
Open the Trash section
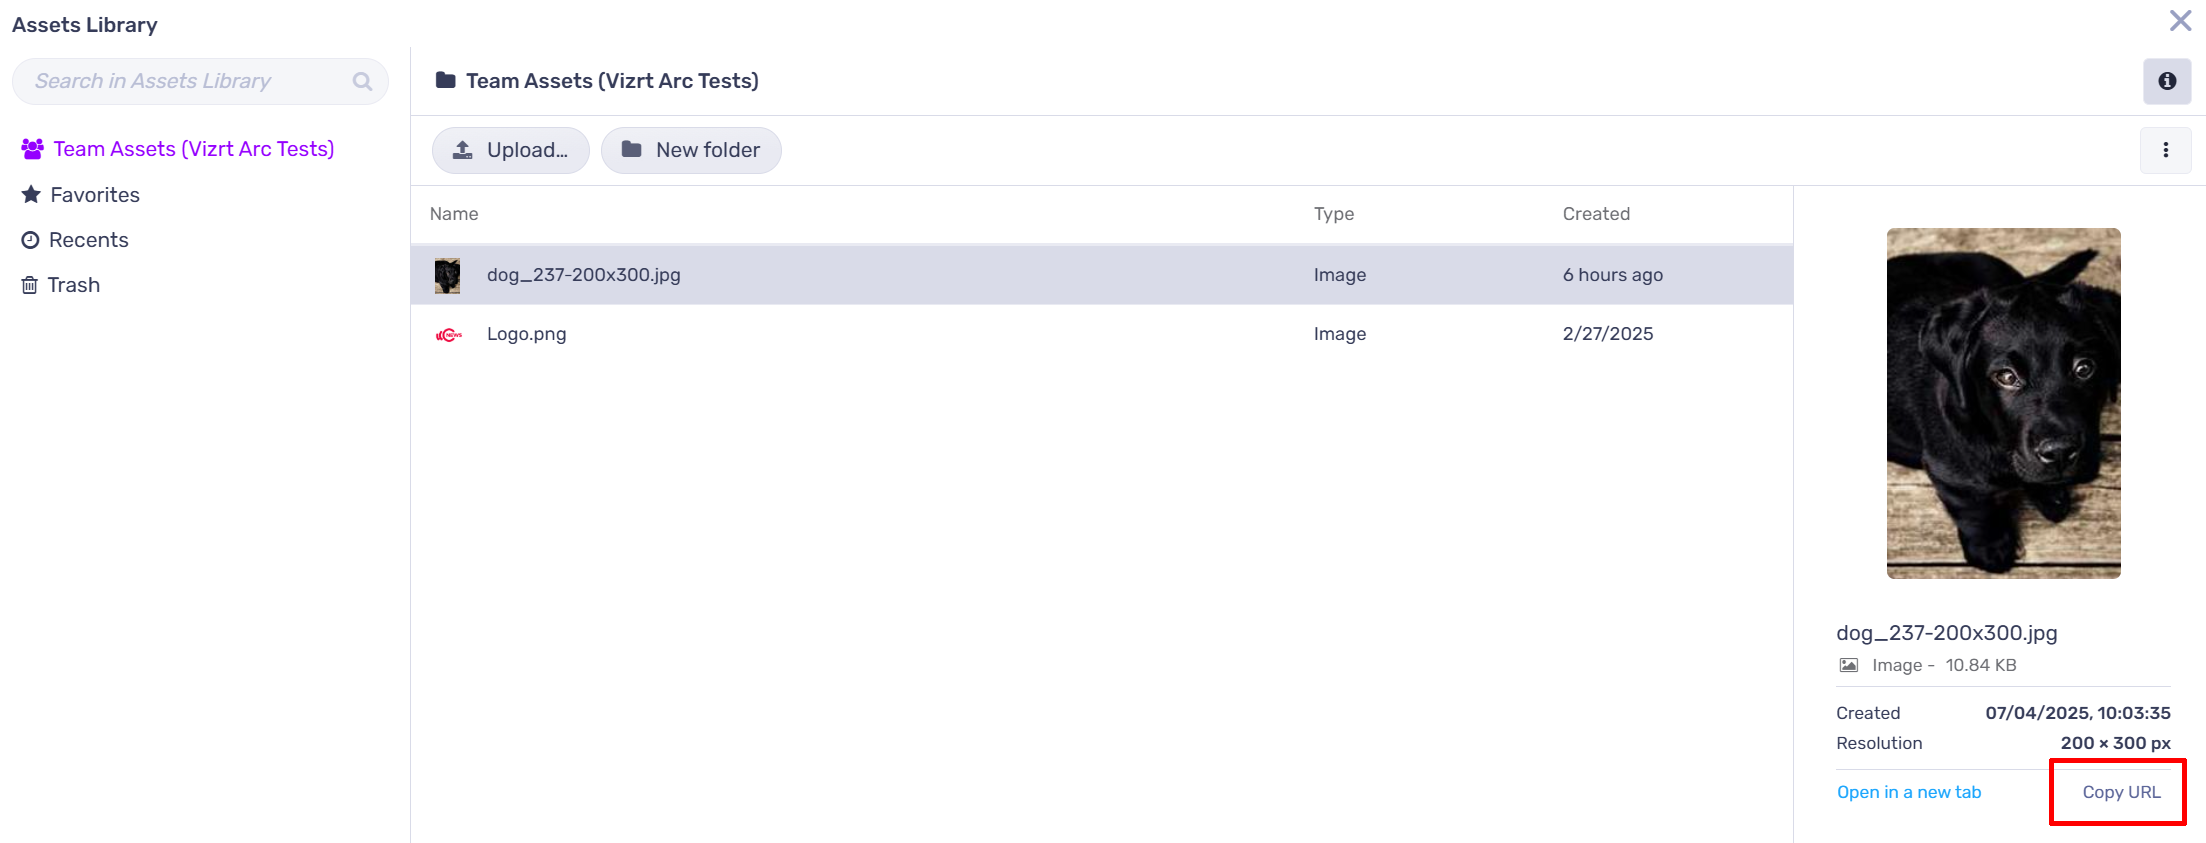pos(73,285)
